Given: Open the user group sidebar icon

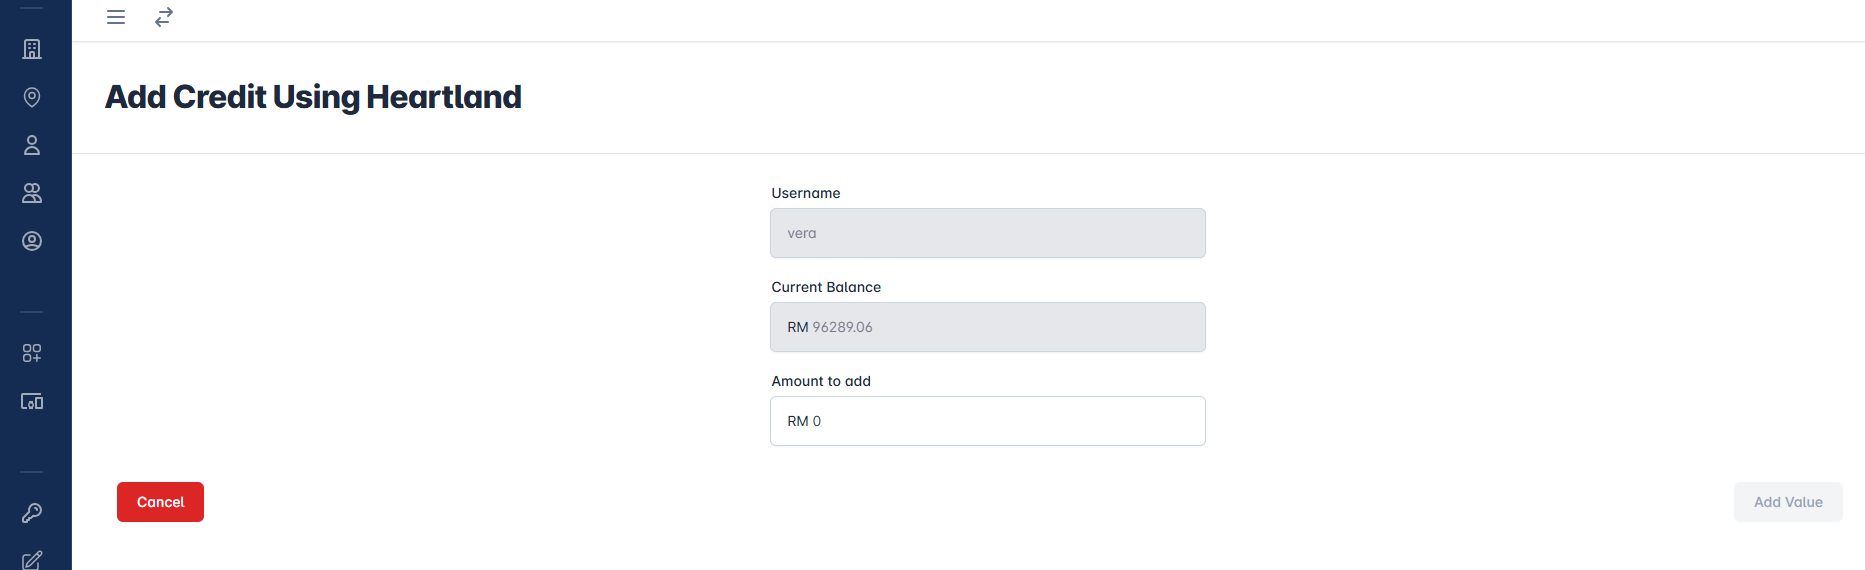Looking at the screenshot, I should 32,193.
